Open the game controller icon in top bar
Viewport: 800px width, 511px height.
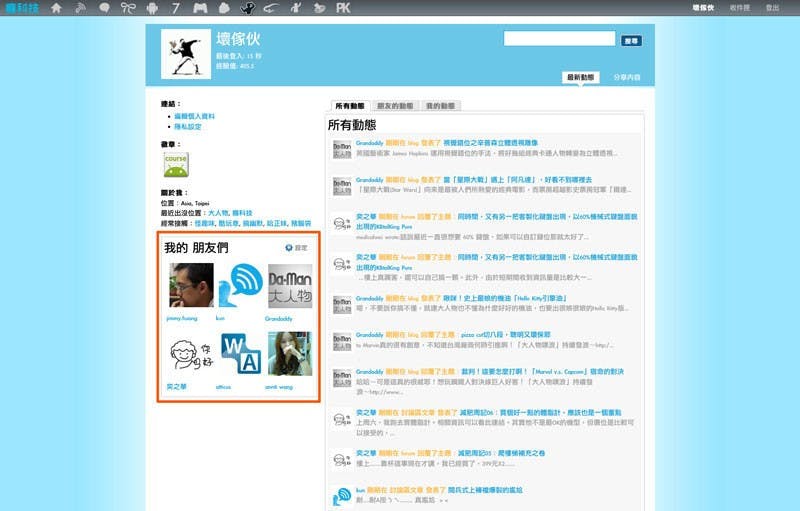click(x=200, y=8)
